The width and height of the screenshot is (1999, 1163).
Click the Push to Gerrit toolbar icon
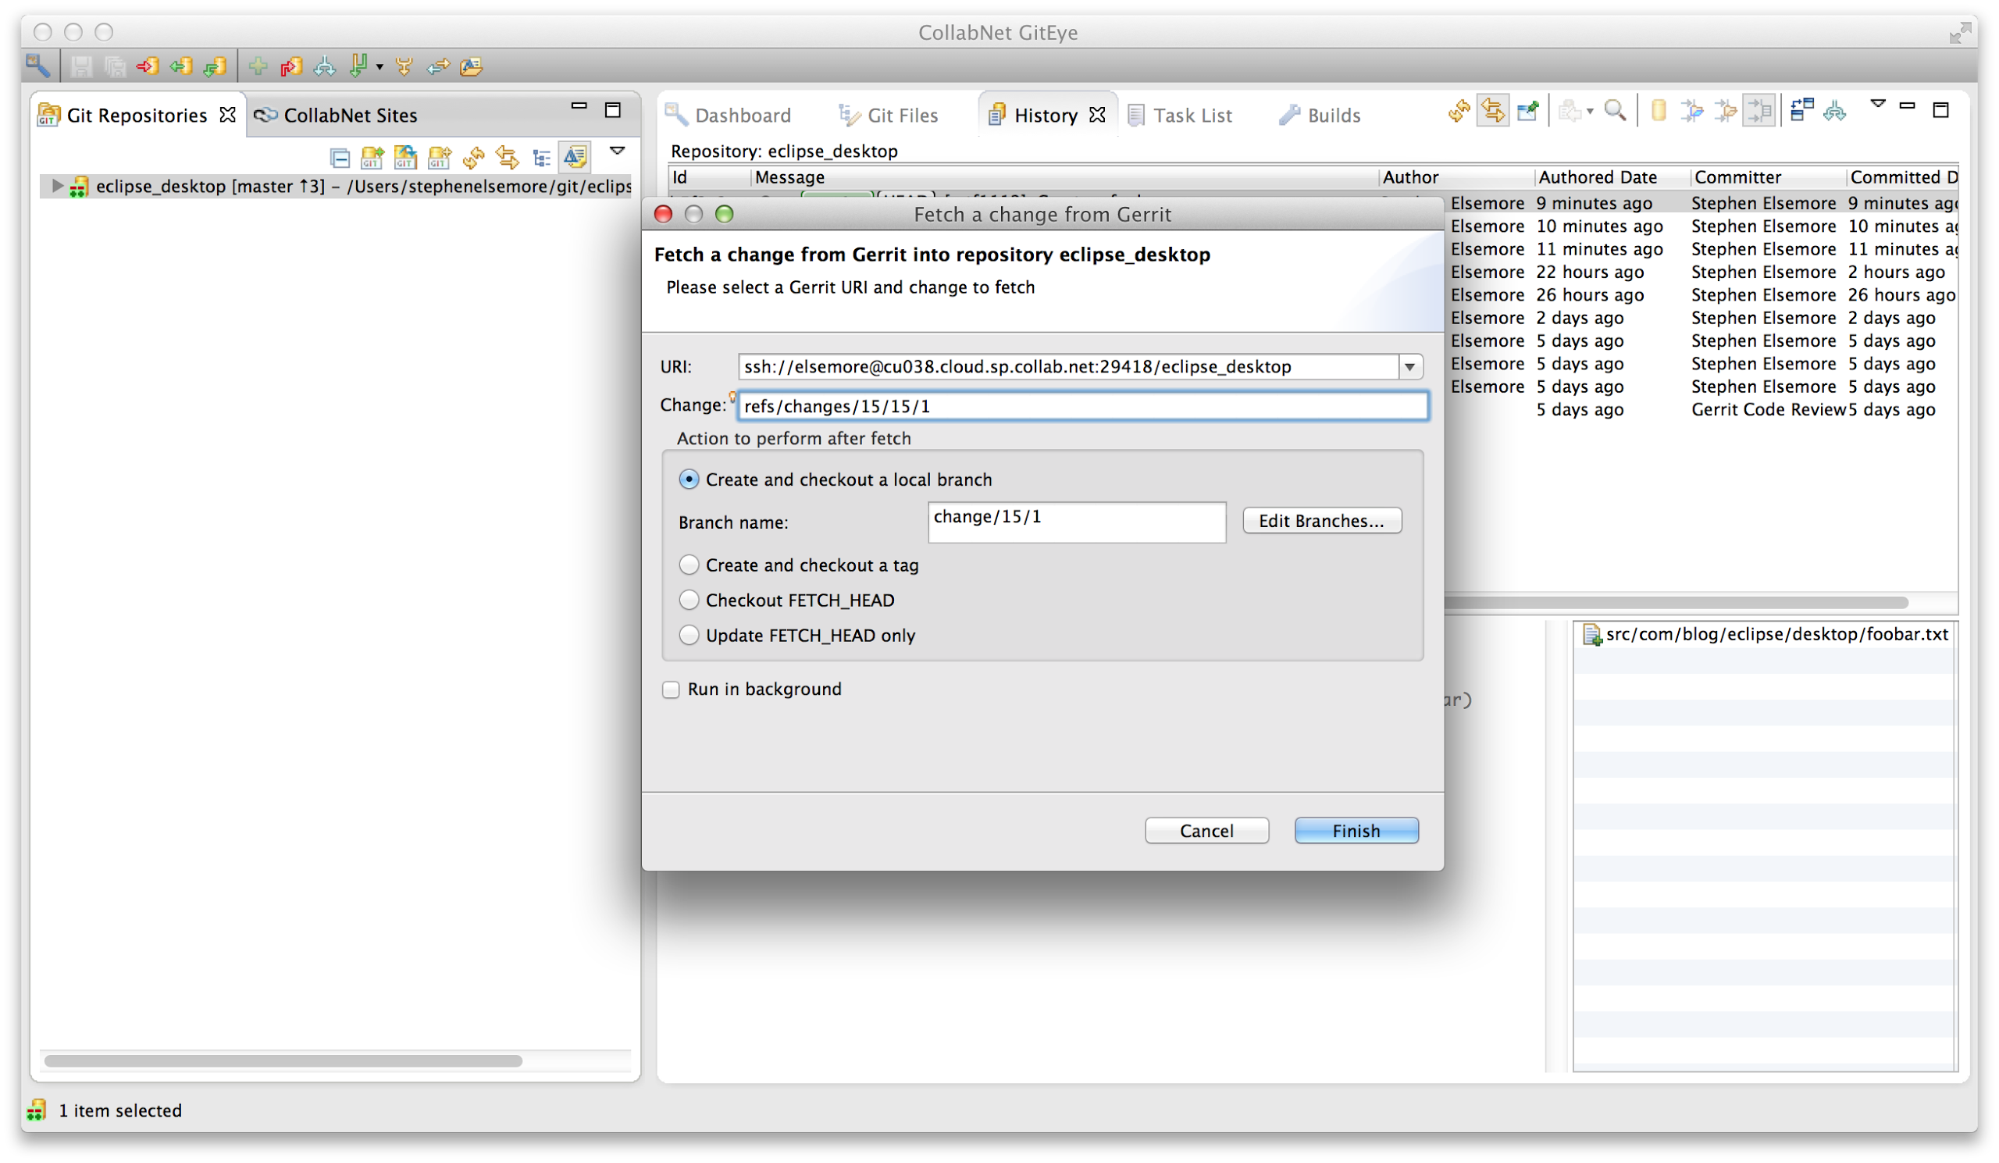290,66
